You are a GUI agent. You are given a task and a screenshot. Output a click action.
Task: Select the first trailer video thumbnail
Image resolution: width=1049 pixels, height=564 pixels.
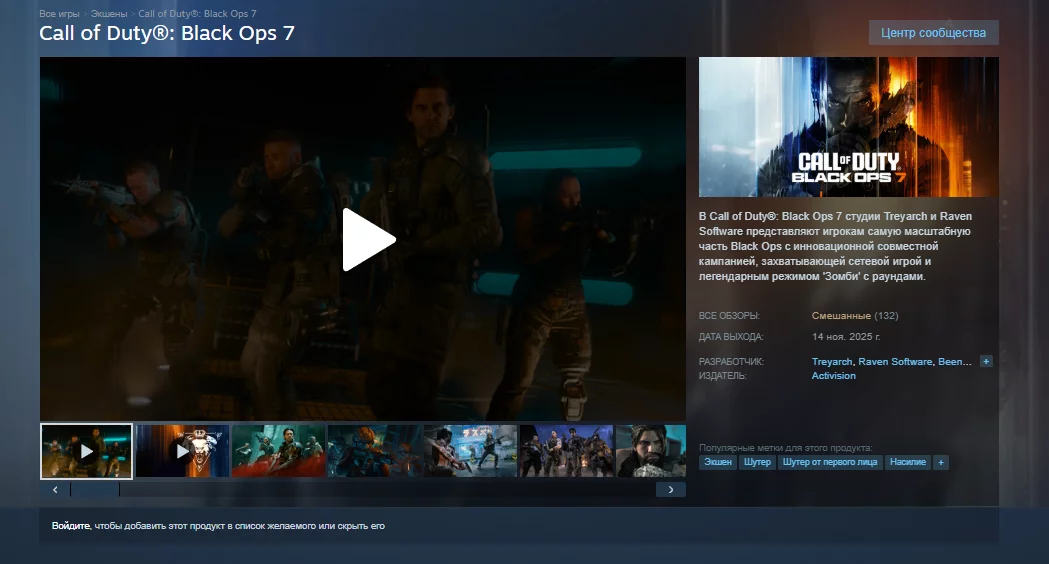click(x=86, y=451)
